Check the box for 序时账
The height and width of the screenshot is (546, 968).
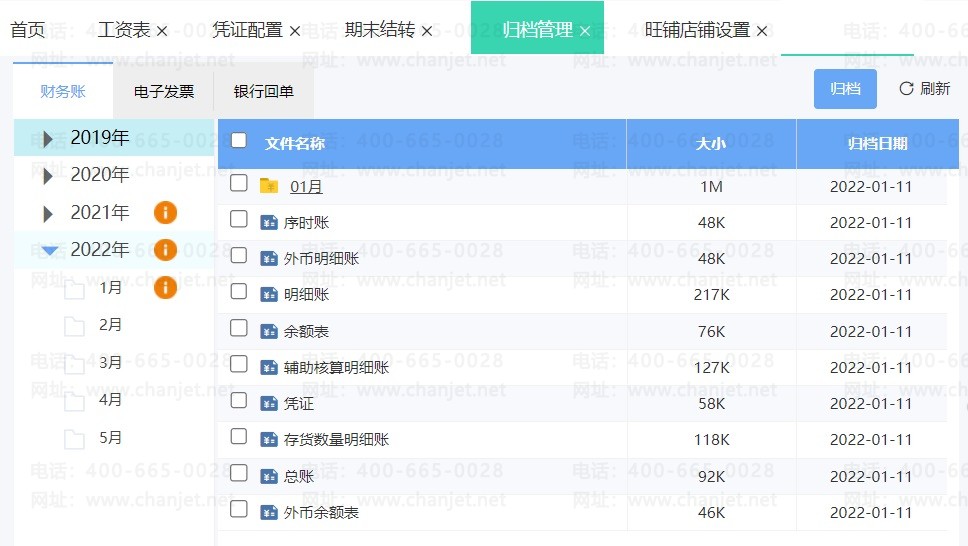coord(239,219)
